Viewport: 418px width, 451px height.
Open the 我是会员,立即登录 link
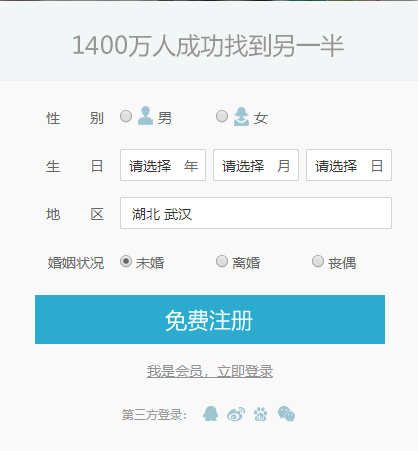(210, 371)
